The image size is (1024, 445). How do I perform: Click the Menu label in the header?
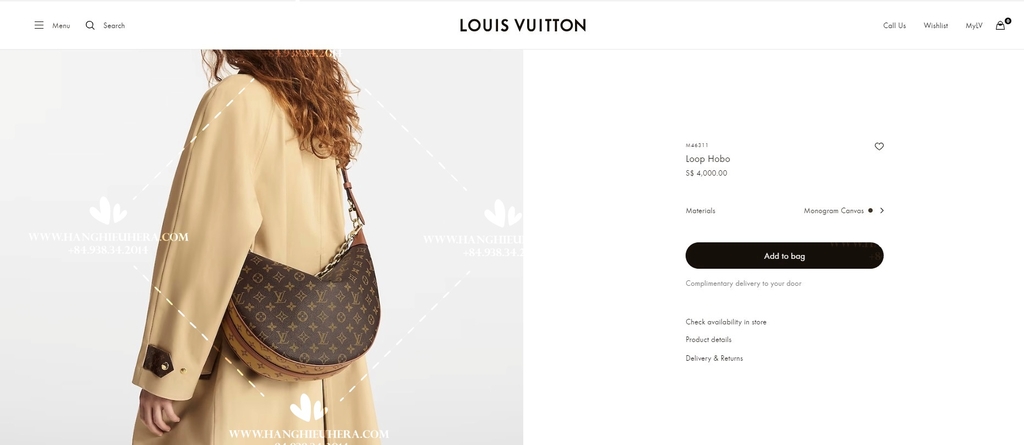tap(61, 25)
